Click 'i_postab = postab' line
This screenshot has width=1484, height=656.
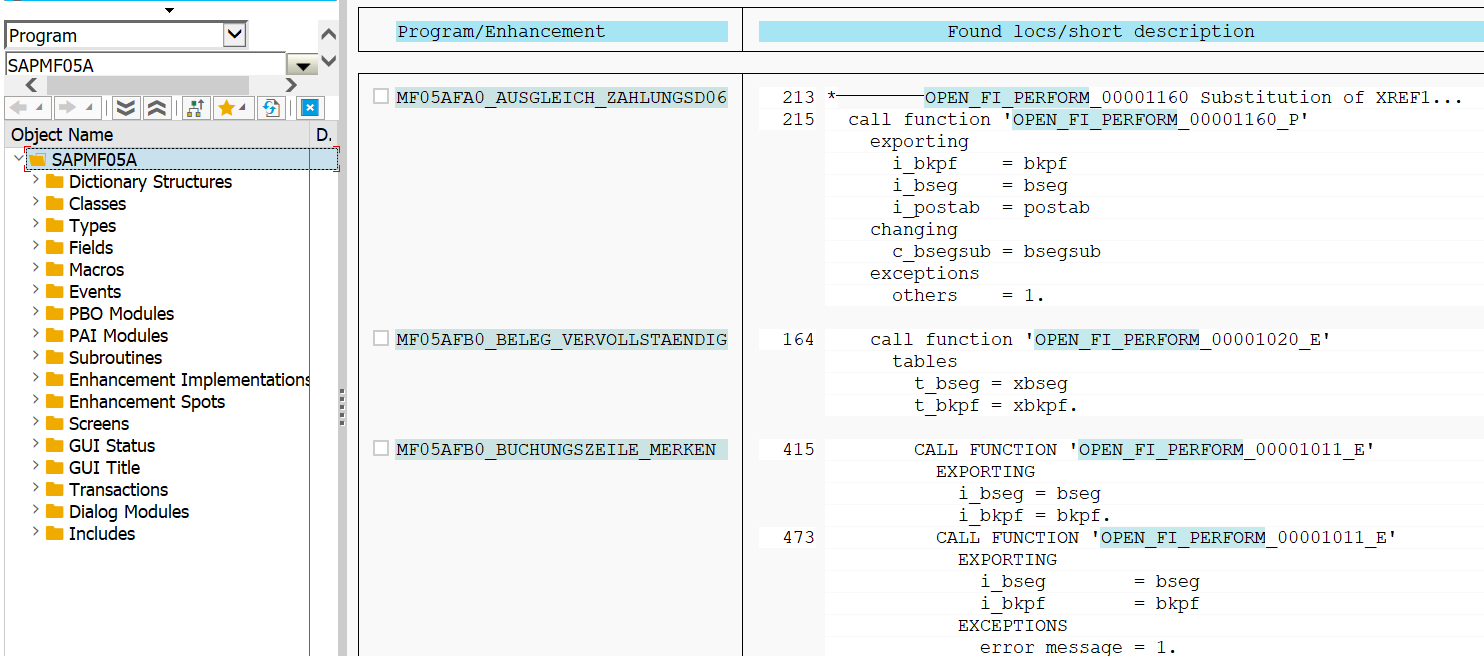991,207
